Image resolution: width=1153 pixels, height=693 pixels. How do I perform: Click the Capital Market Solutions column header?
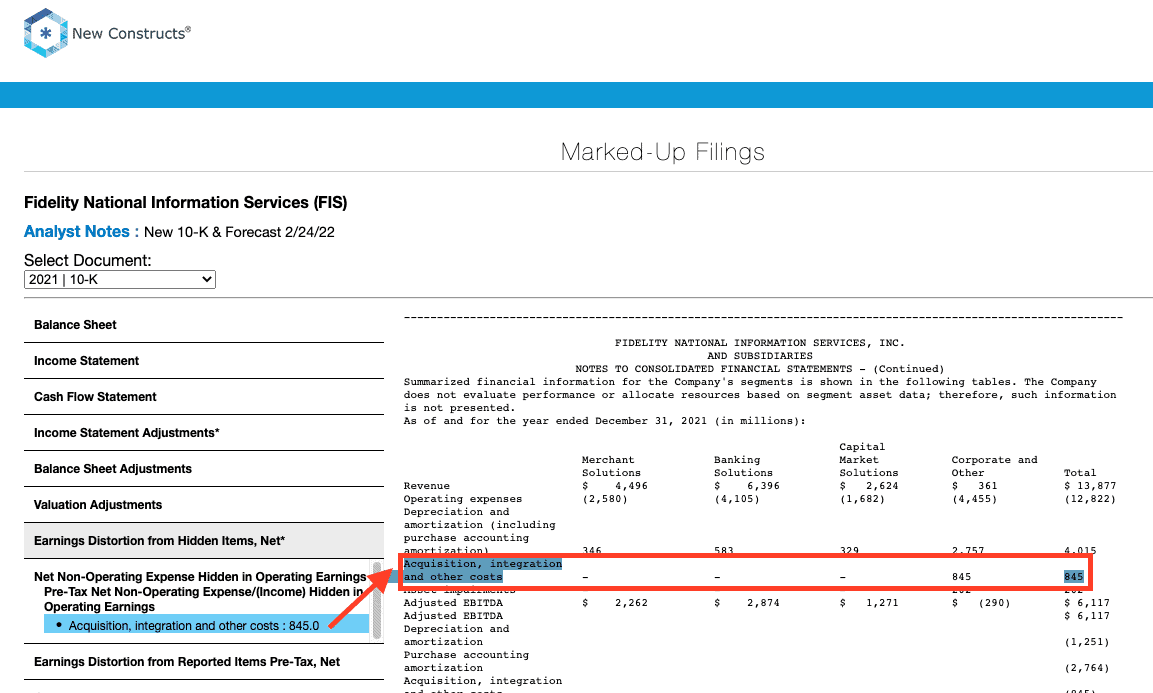click(868, 460)
